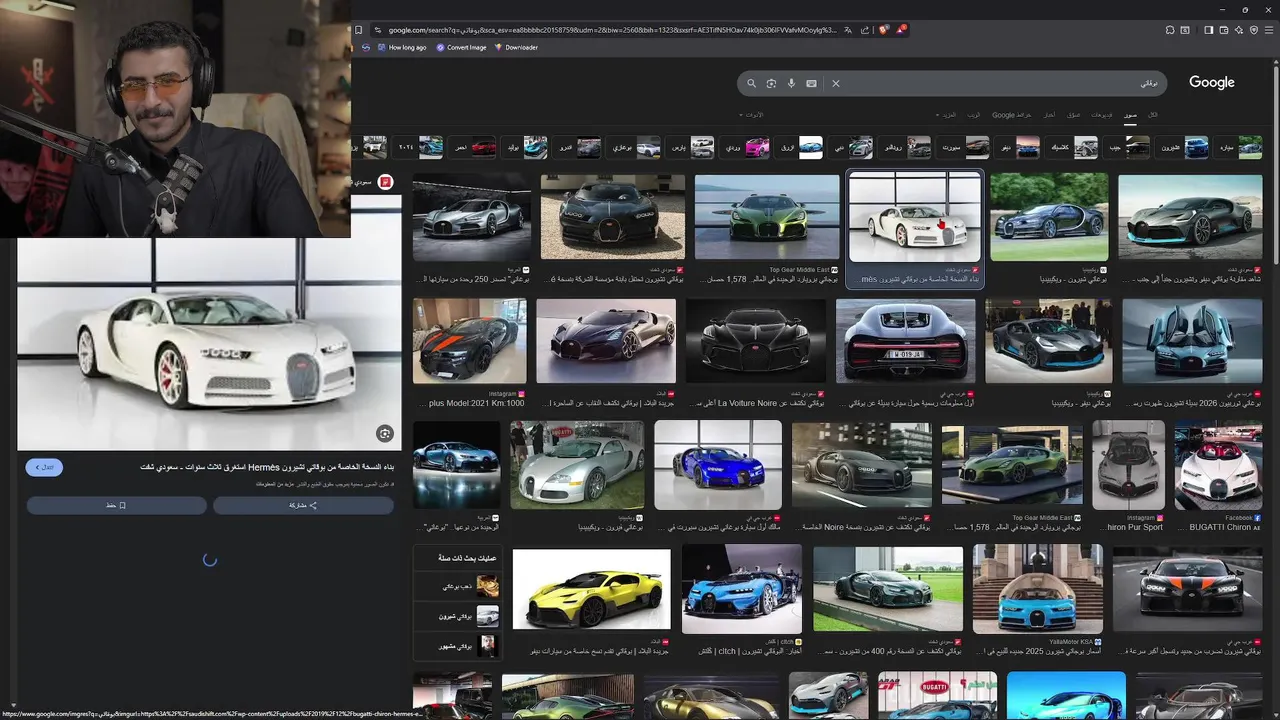Select the ديفو filter chip
The image size is (1280, 720).
(1017, 147)
